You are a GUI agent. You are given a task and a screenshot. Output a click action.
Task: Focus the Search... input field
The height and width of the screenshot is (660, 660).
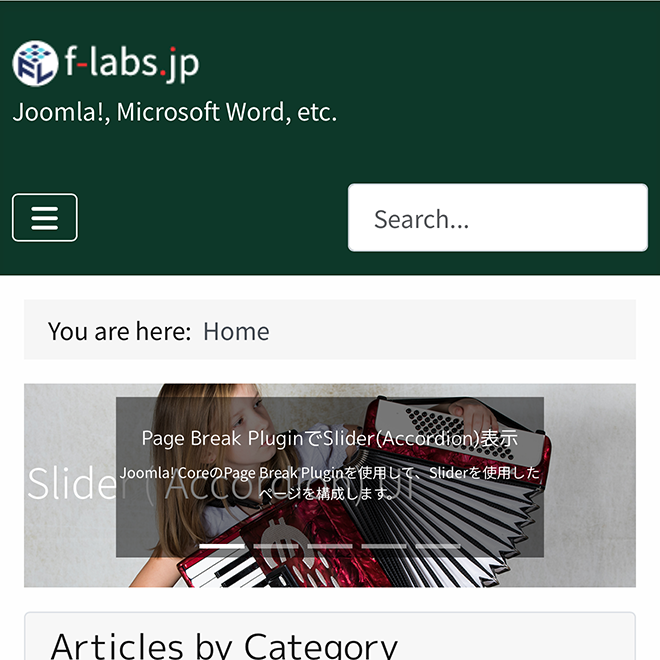tap(497, 218)
